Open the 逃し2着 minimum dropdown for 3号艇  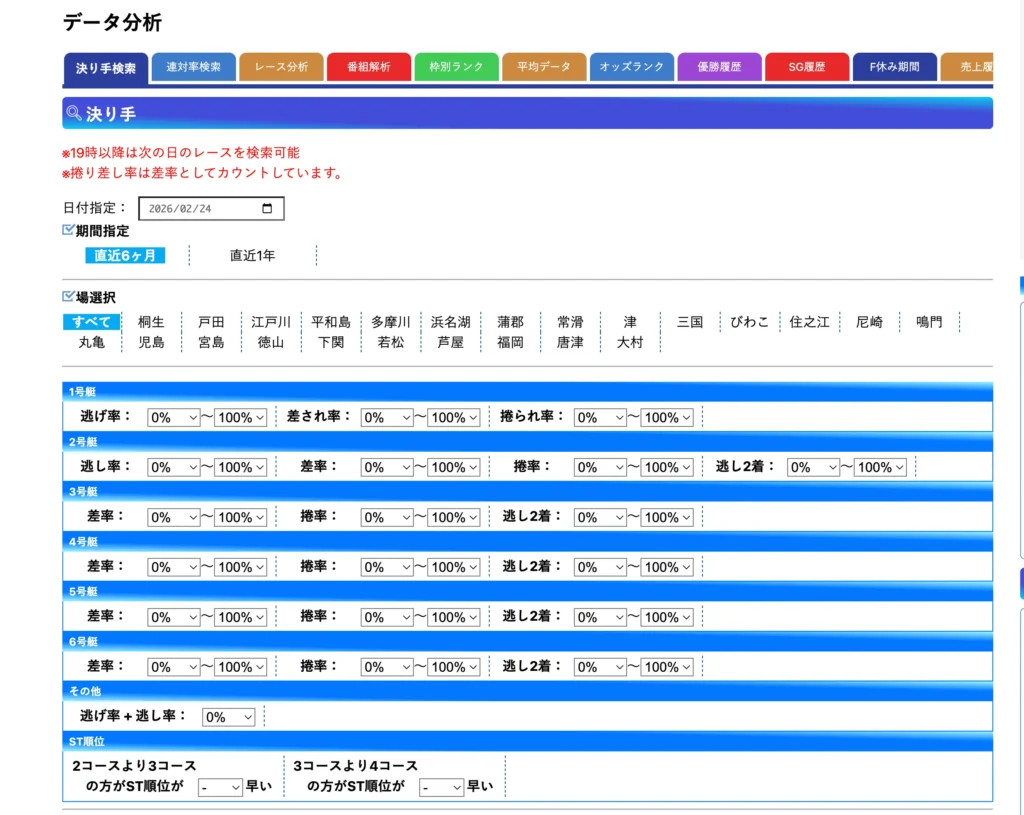pos(599,517)
